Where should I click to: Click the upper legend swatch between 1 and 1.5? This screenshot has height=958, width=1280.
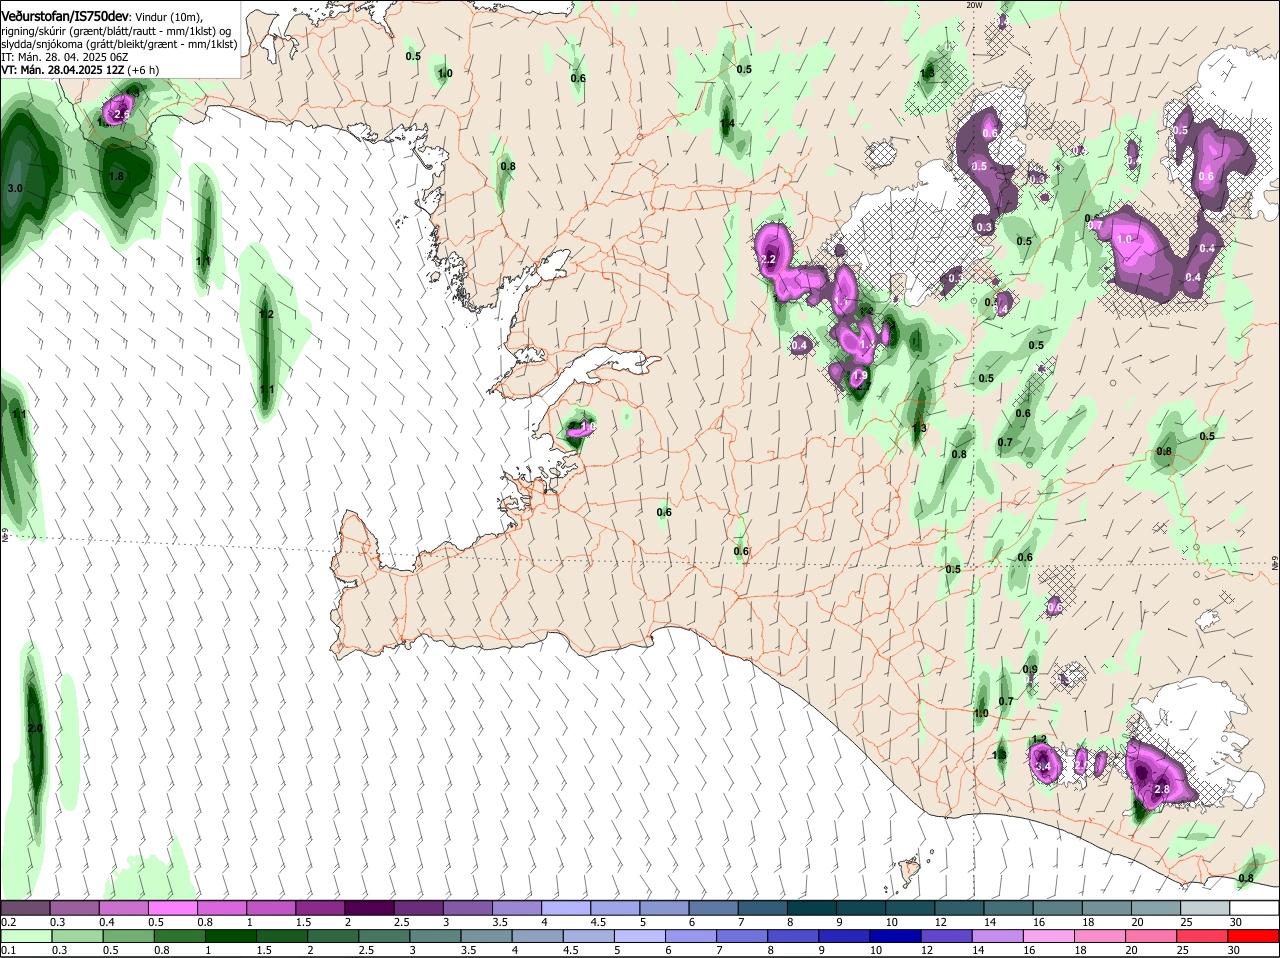[x=271, y=908]
